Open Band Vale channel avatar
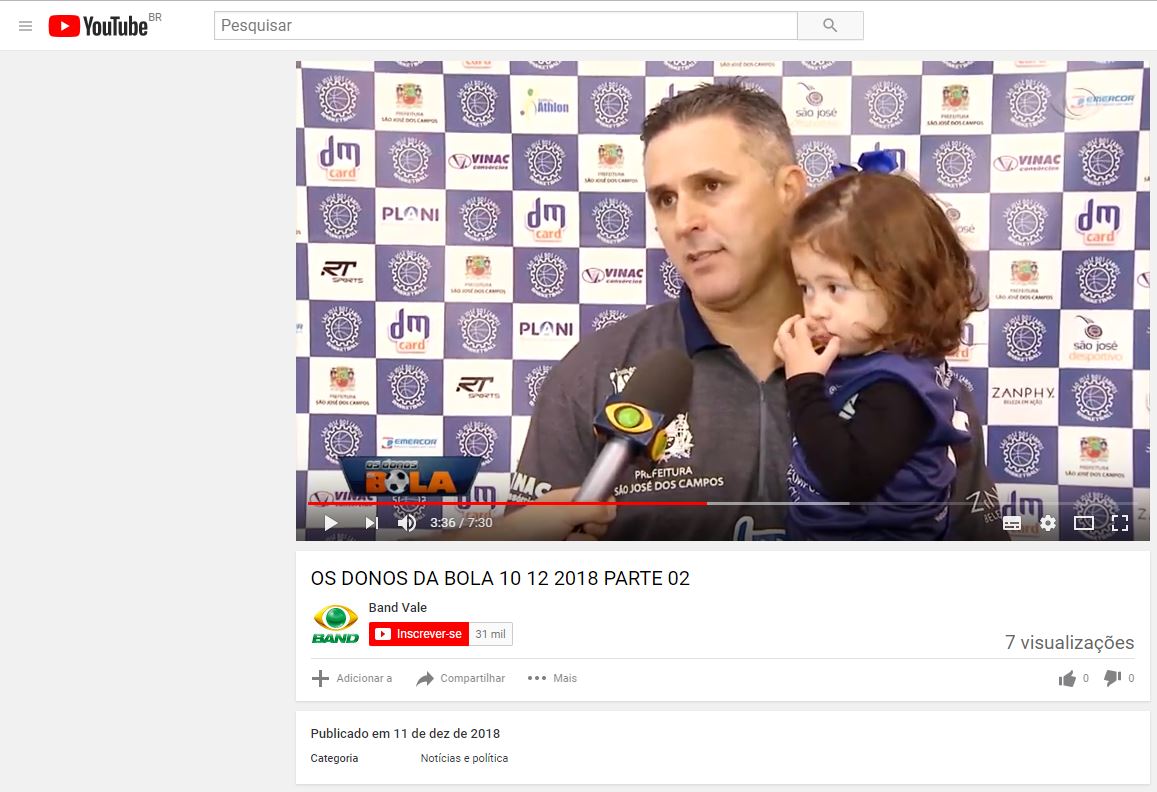The height and width of the screenshot is (792, 1157). pos(335,623)
